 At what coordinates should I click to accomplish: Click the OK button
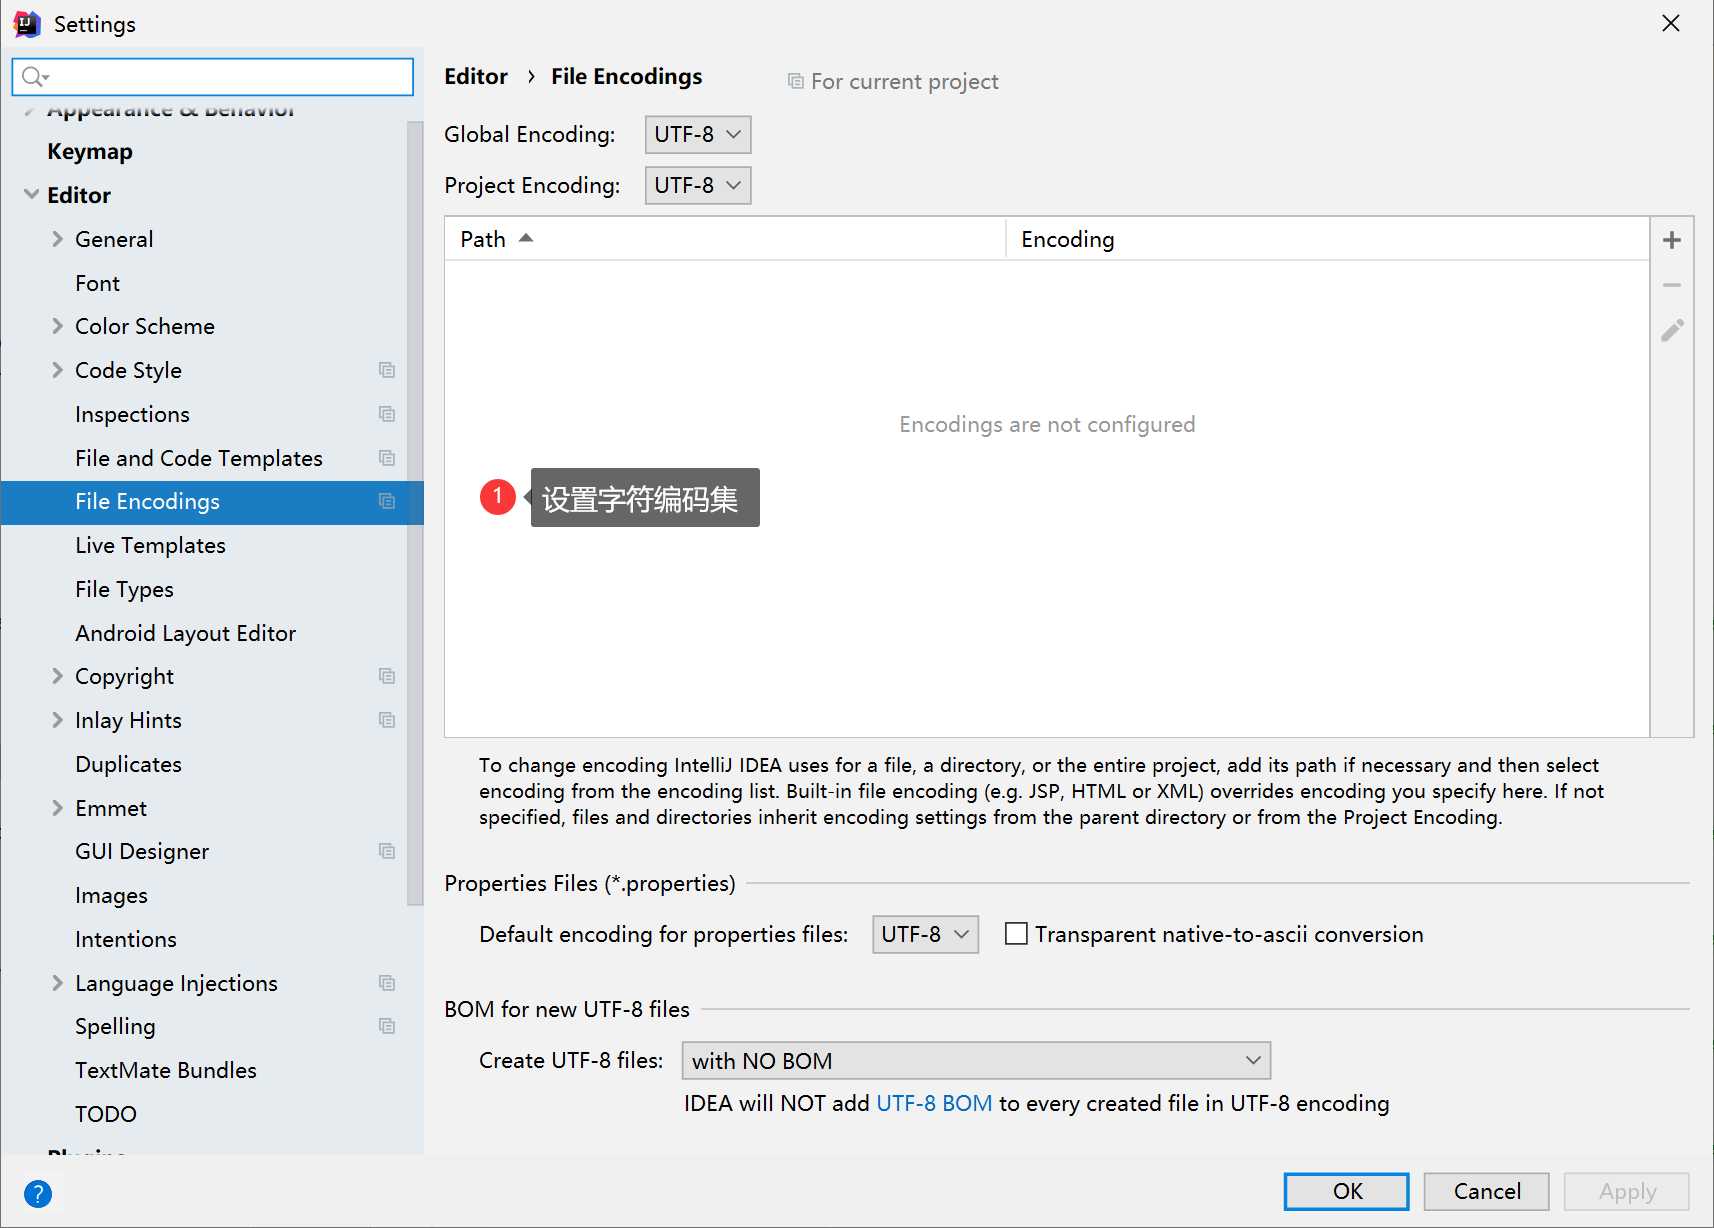(1346, 1191)
